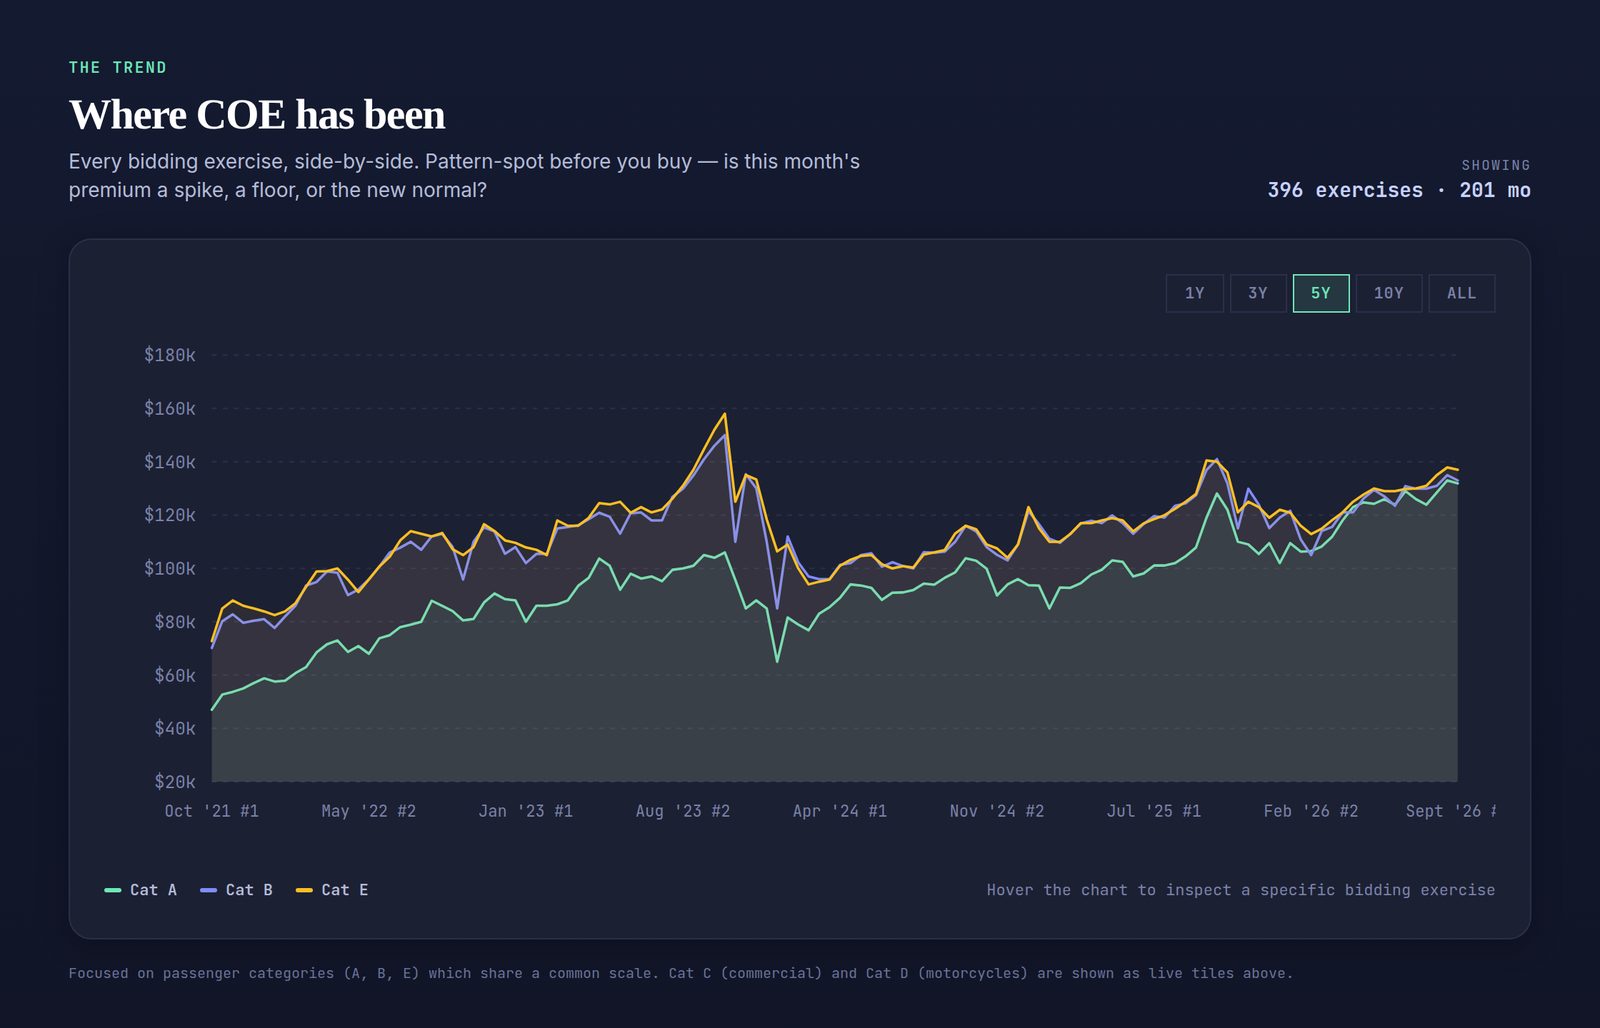Click the $40k y-axis label
1600x1028 pixels.
[175, 728]
